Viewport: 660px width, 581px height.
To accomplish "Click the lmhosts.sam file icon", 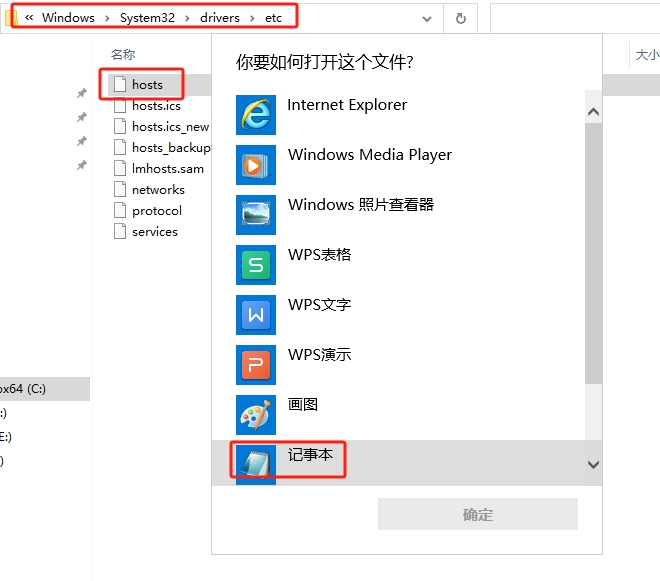I will 120,168.
